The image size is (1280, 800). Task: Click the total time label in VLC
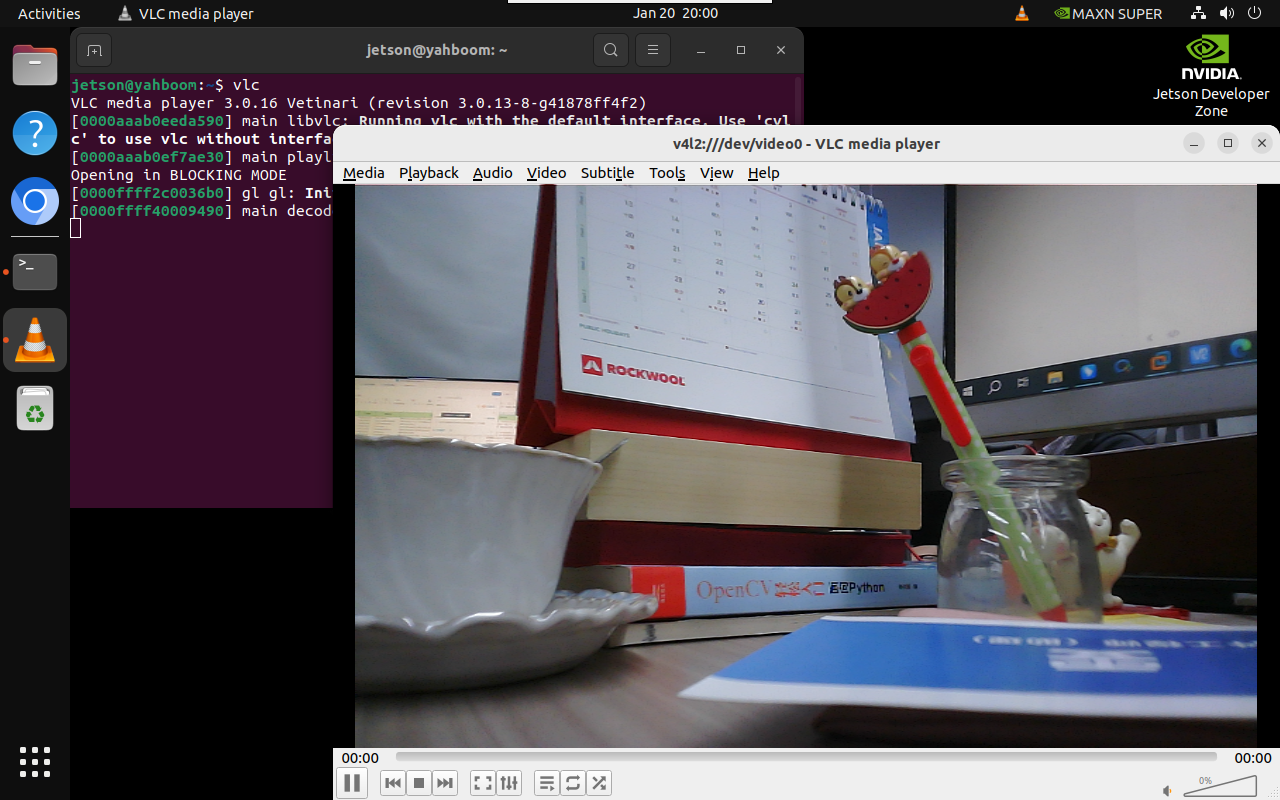pos(1253,758)
